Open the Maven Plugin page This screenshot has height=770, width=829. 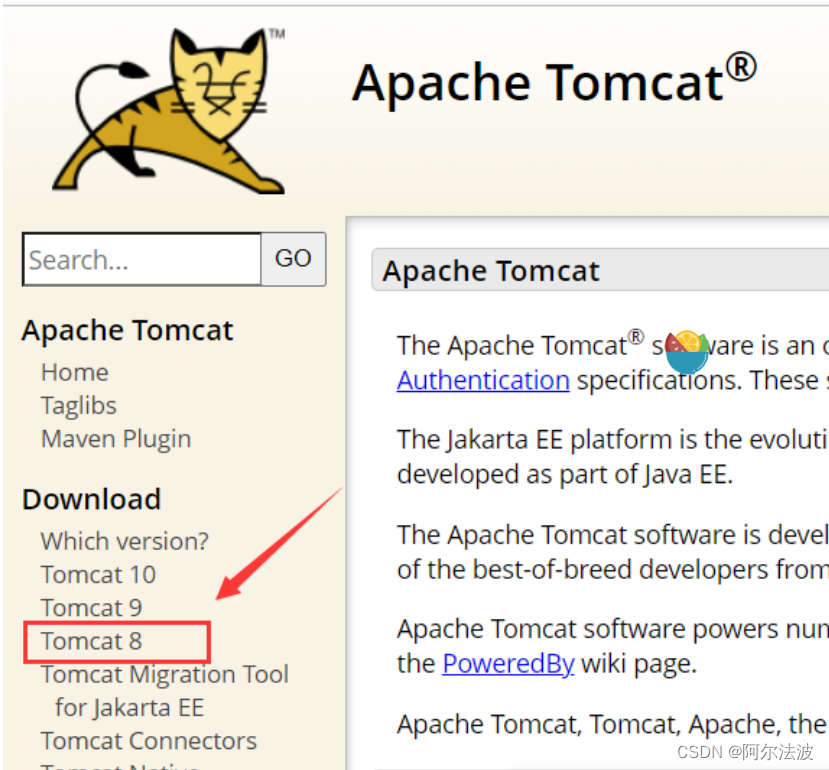115,438
